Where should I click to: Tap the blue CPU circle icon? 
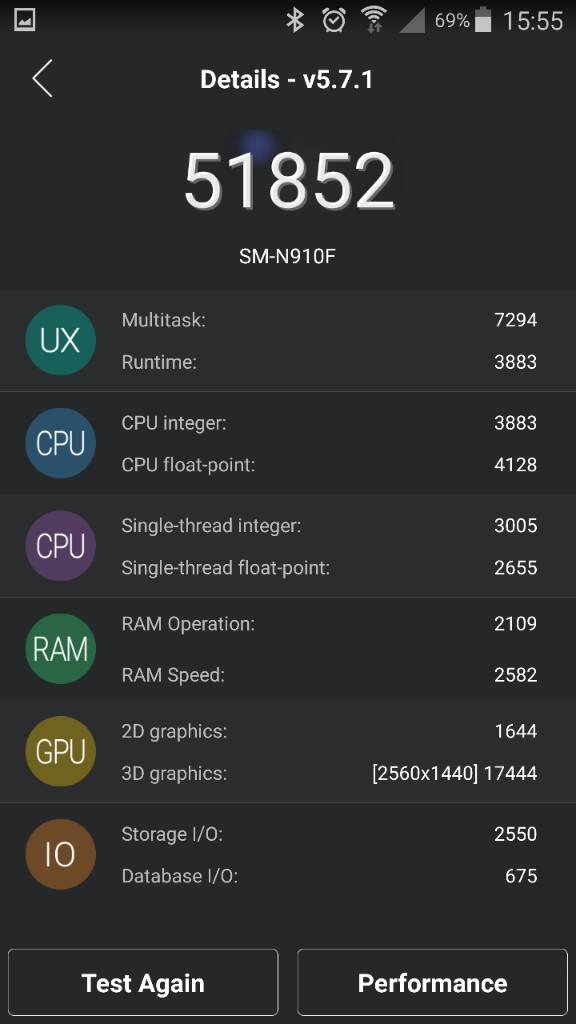[60, 443]
